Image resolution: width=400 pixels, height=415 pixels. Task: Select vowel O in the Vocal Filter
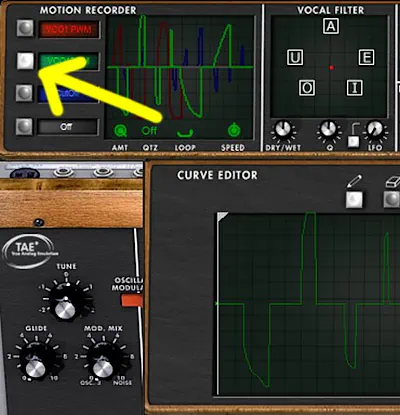click(x=307, y=88)
